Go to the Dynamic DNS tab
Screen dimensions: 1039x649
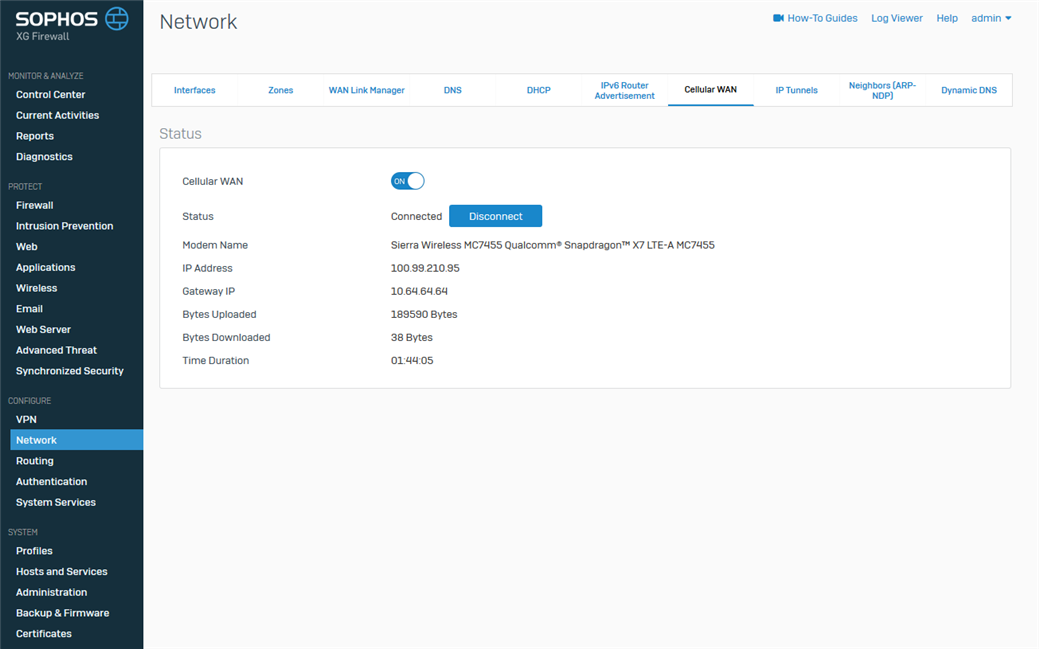click(x=968, y=90)
